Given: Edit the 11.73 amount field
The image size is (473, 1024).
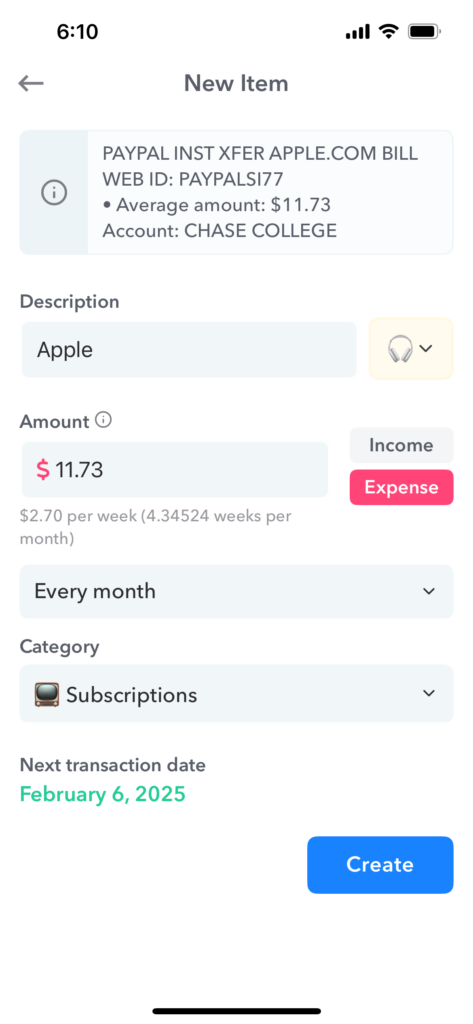Looking at the screenshot, I should (x=174, y=470).
